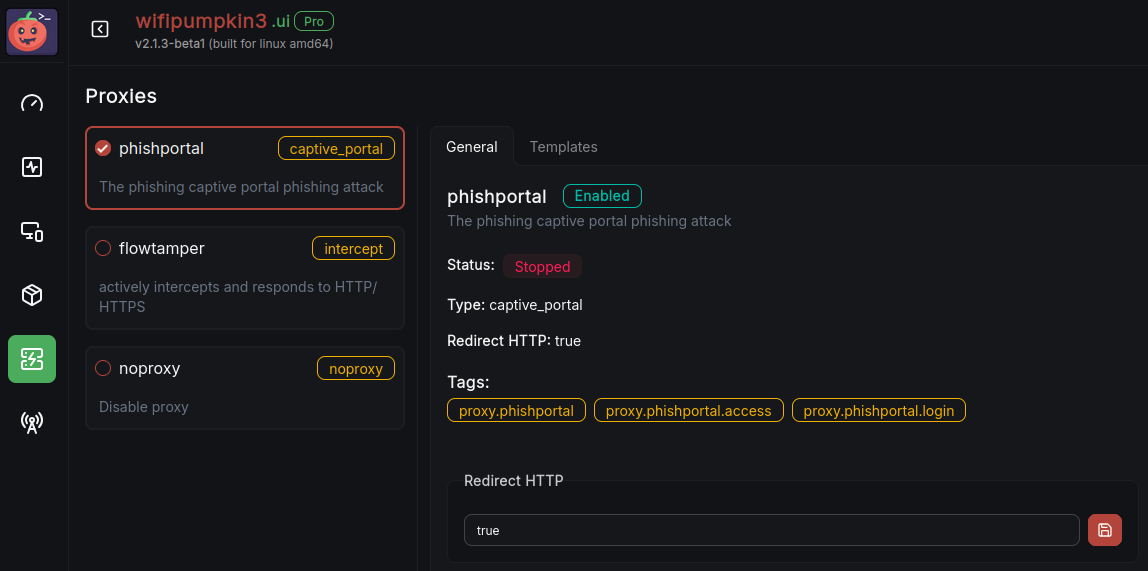Open the access point antenna icon

coord(32,423)
